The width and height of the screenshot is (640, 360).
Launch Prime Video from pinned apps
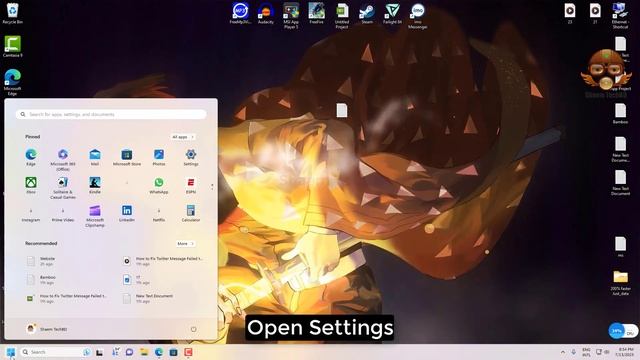coord(63,215)
